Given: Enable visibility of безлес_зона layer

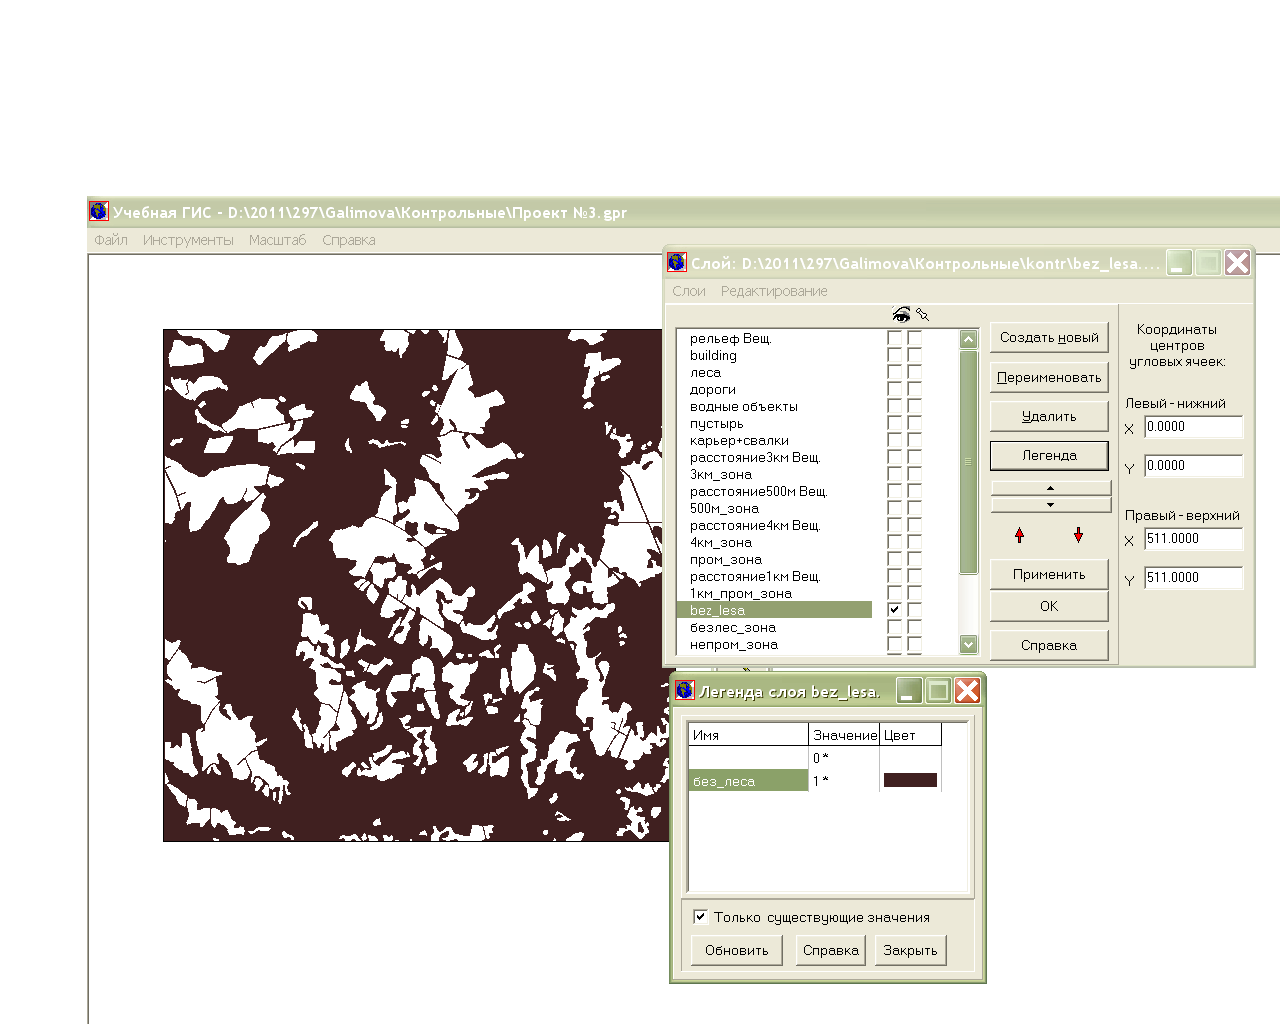Looking at the screenshot, I should tap(894, 628).
